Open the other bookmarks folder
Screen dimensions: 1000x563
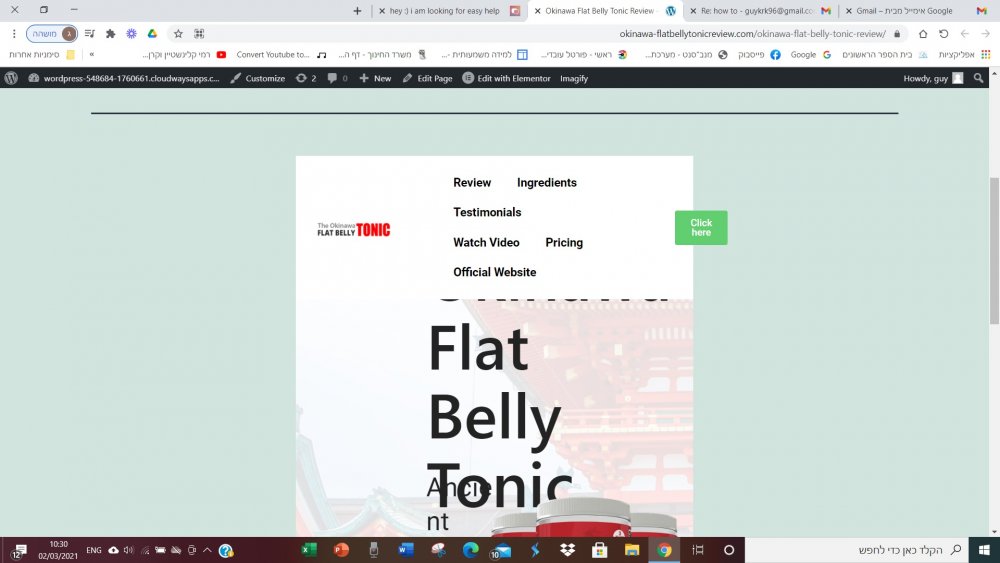[x=42, y=55]
